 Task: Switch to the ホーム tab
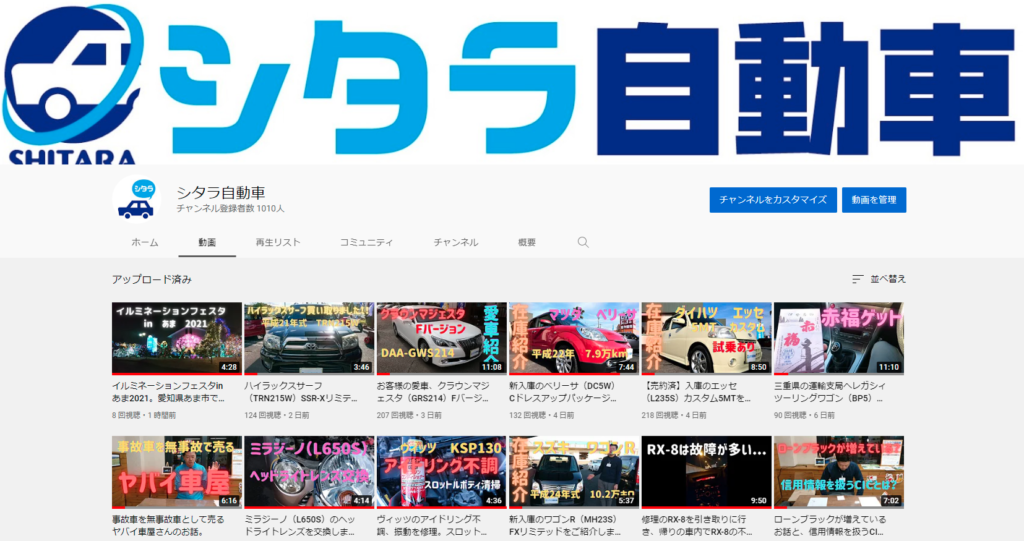[145, 242]
